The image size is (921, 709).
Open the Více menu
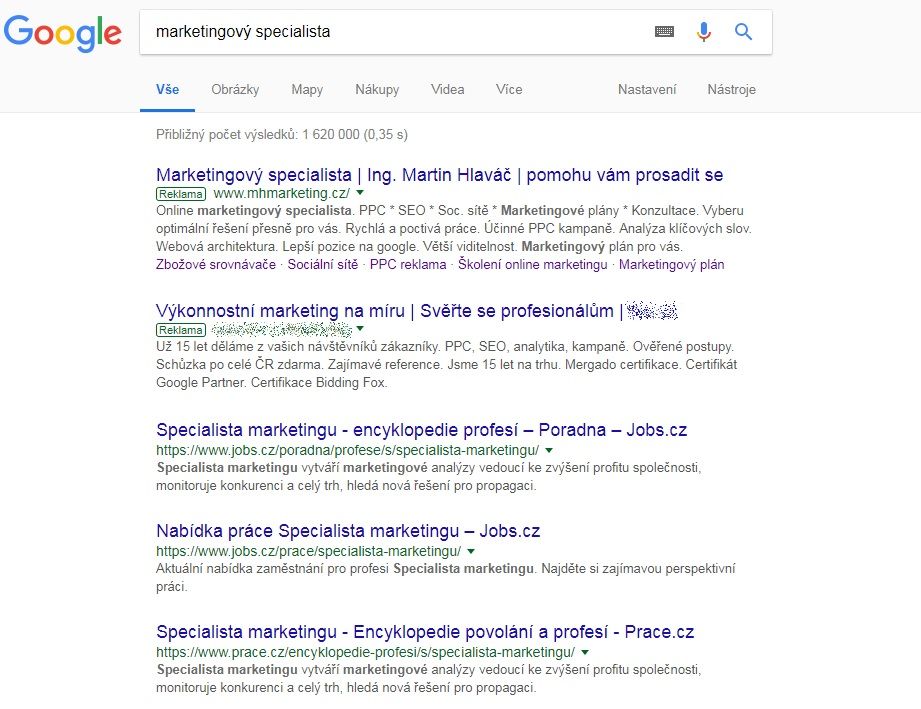pyautogui.click(x=509, y=89)
